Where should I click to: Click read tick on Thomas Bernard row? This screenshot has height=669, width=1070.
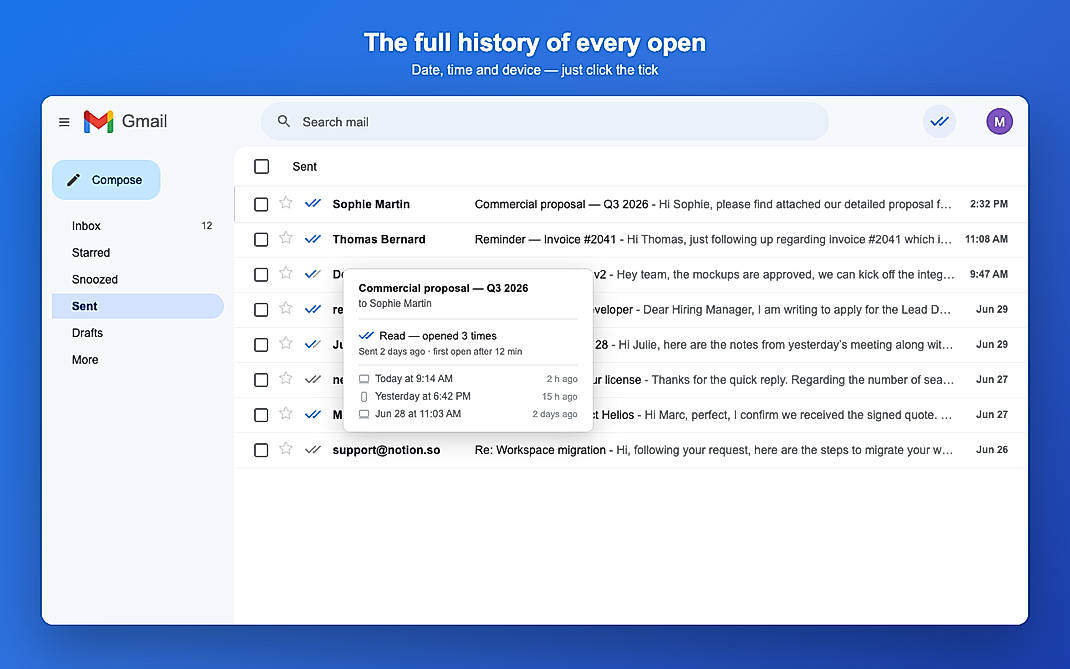[313, 239]
